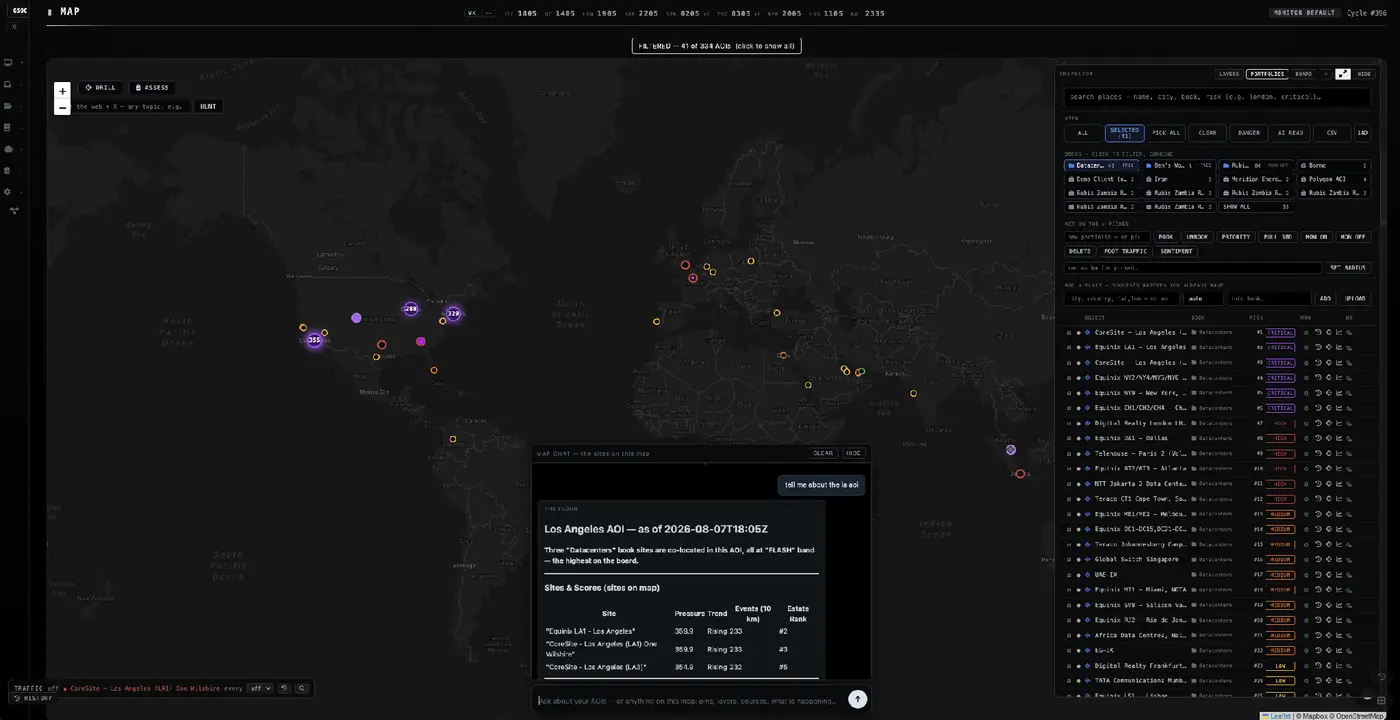Open the book icon in left sidebar
Screen dimensions: 1400x720
click(8, 128)
